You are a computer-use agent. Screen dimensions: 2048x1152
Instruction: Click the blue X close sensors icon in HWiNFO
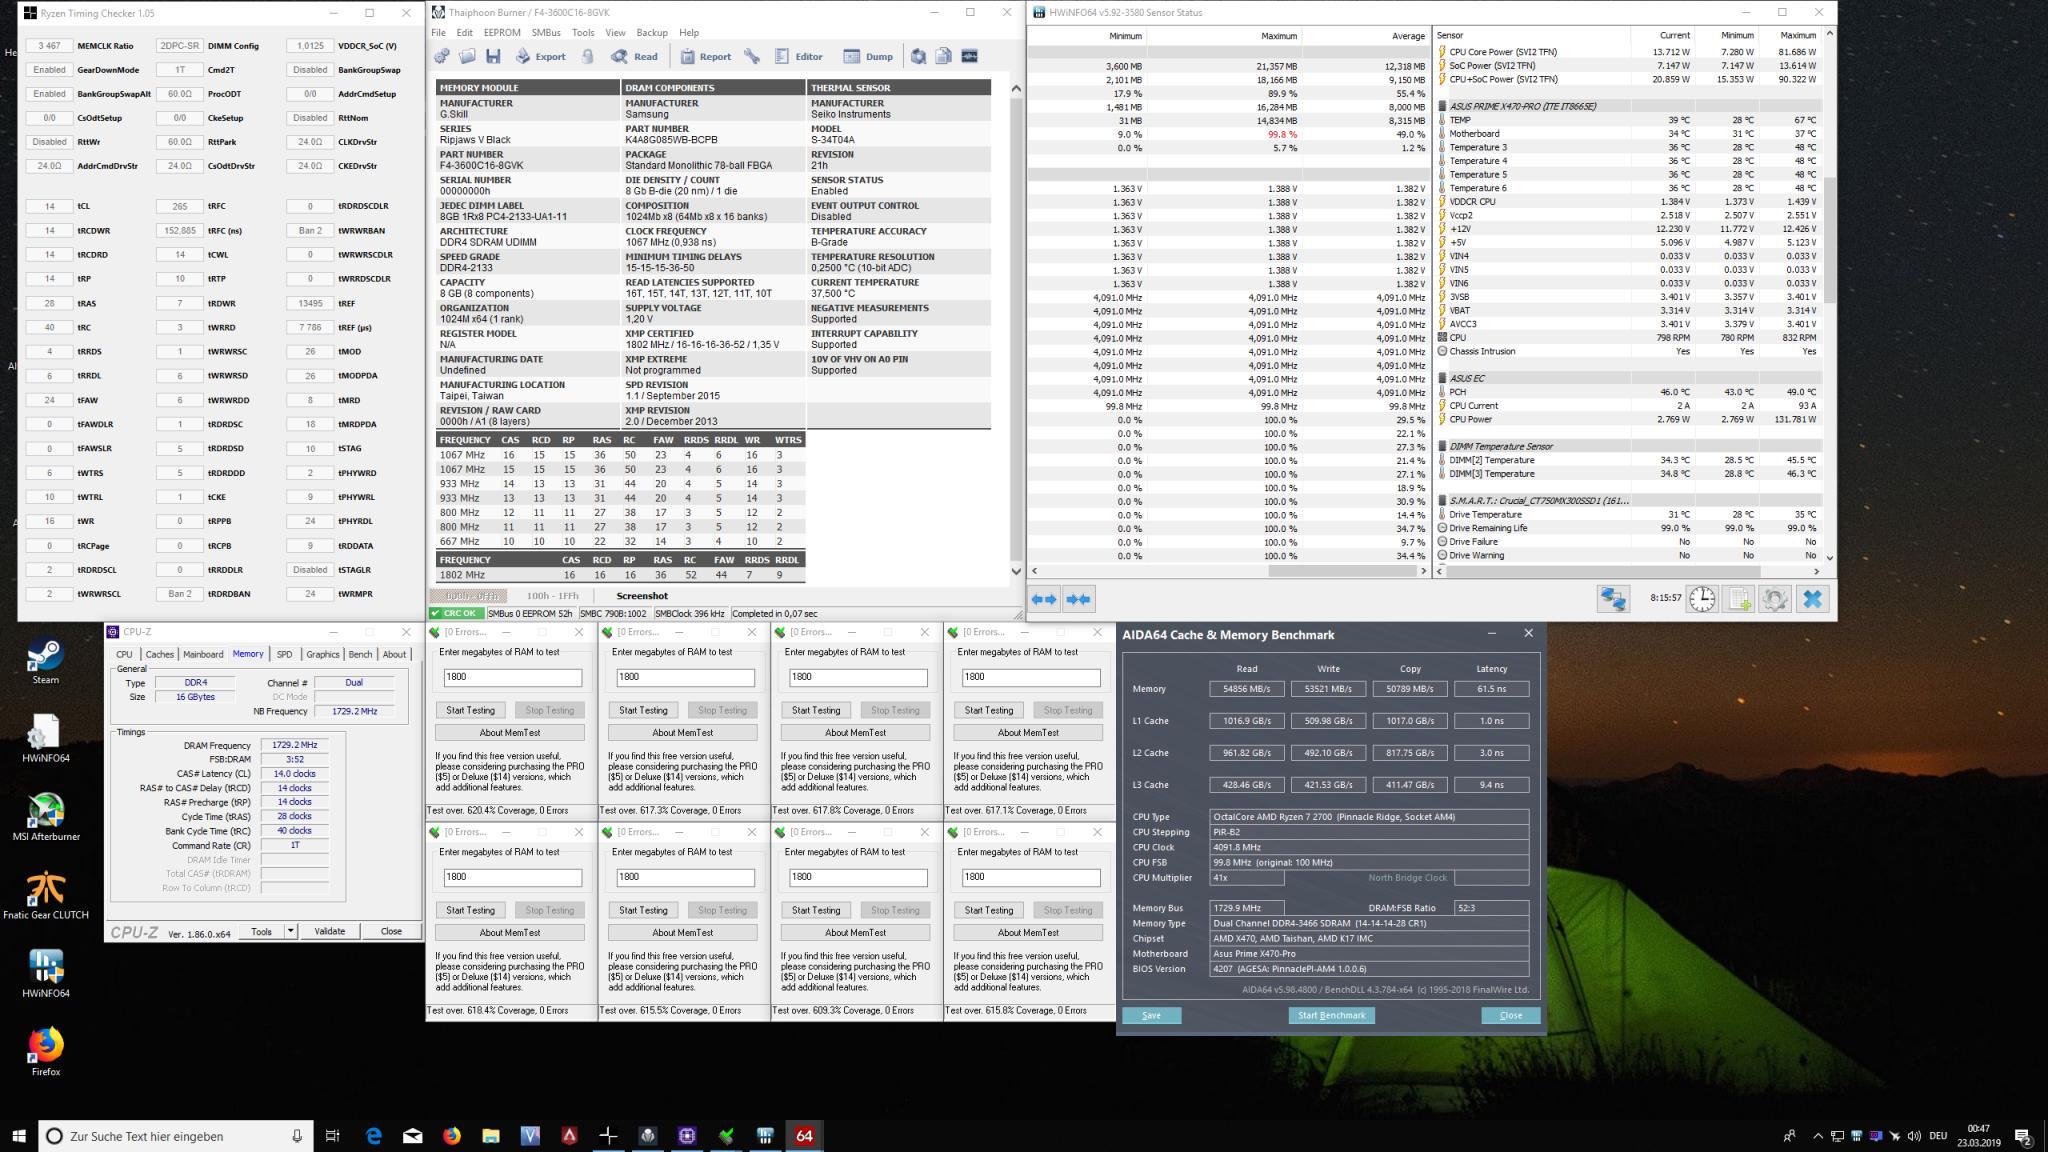1812,599
